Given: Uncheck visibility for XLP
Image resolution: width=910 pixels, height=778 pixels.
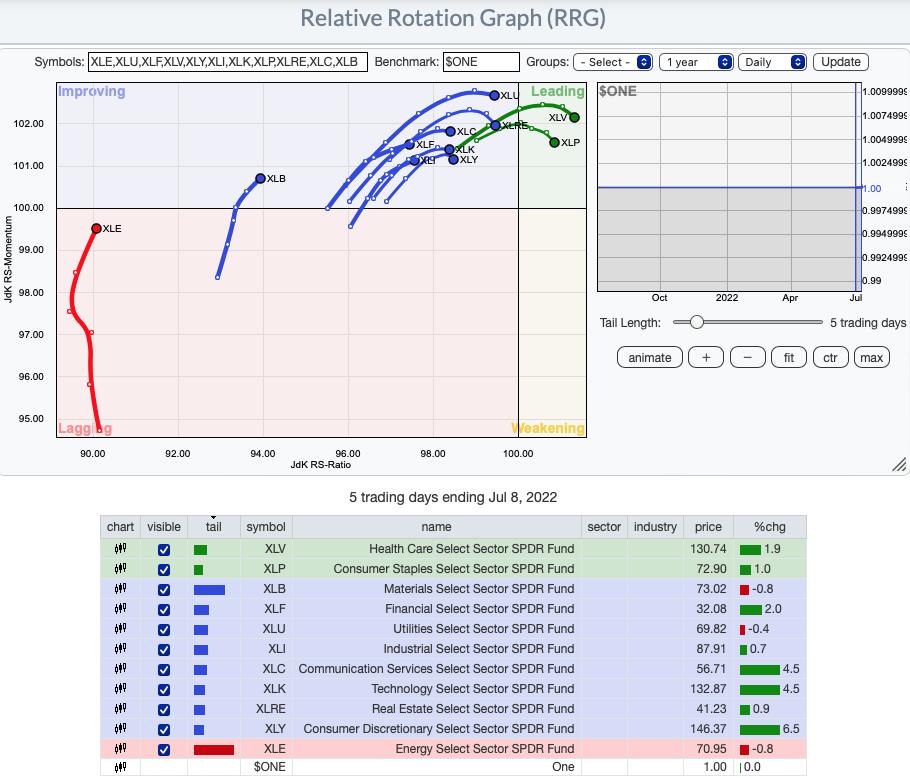Looking at the screenshot, I should 164,569.
